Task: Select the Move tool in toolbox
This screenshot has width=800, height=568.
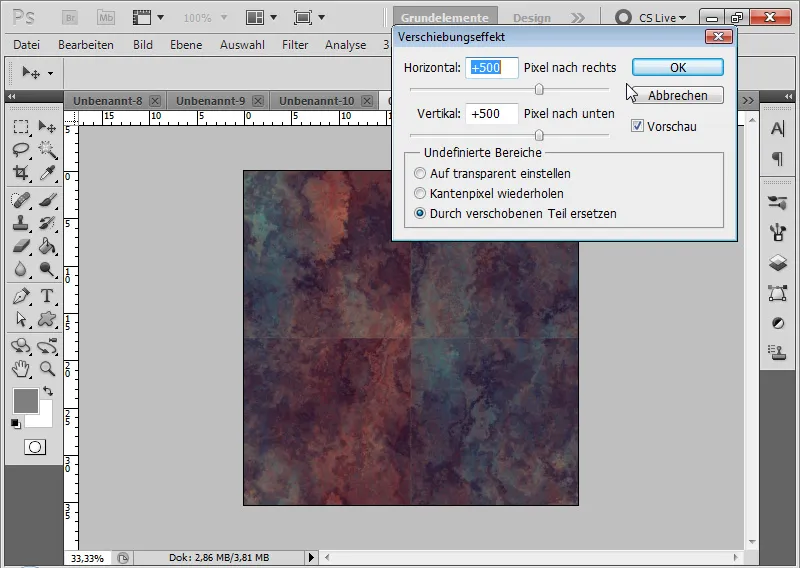Action: pos(47,127)
